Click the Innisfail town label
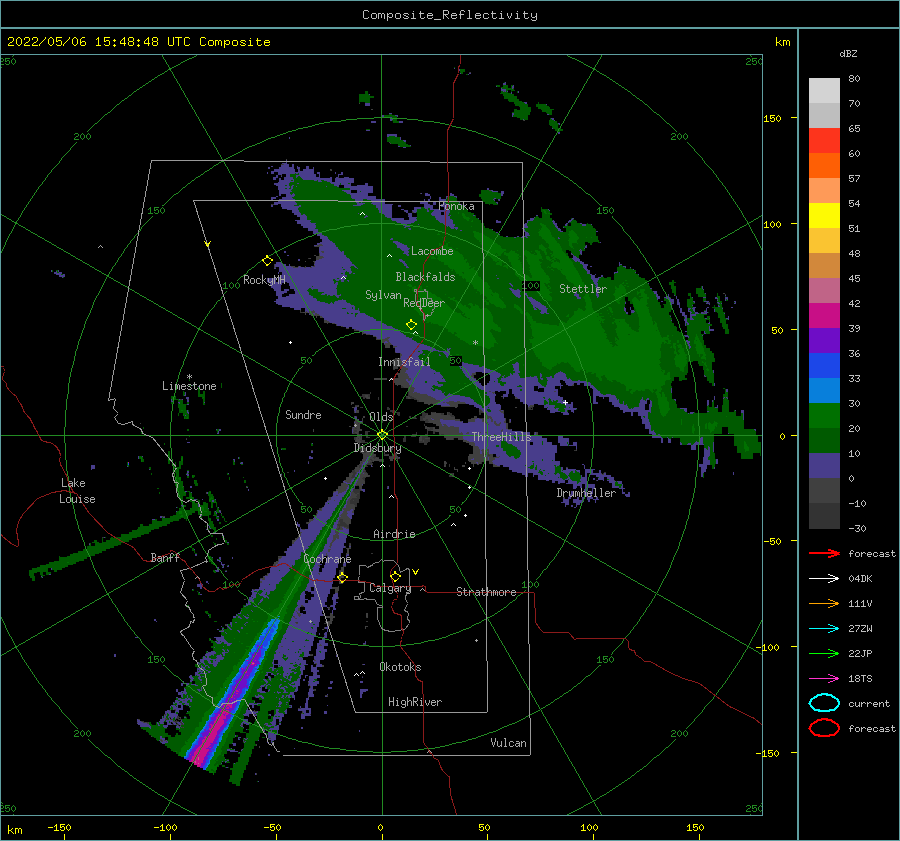Viewport: 900px width, 841px height. 404,362
